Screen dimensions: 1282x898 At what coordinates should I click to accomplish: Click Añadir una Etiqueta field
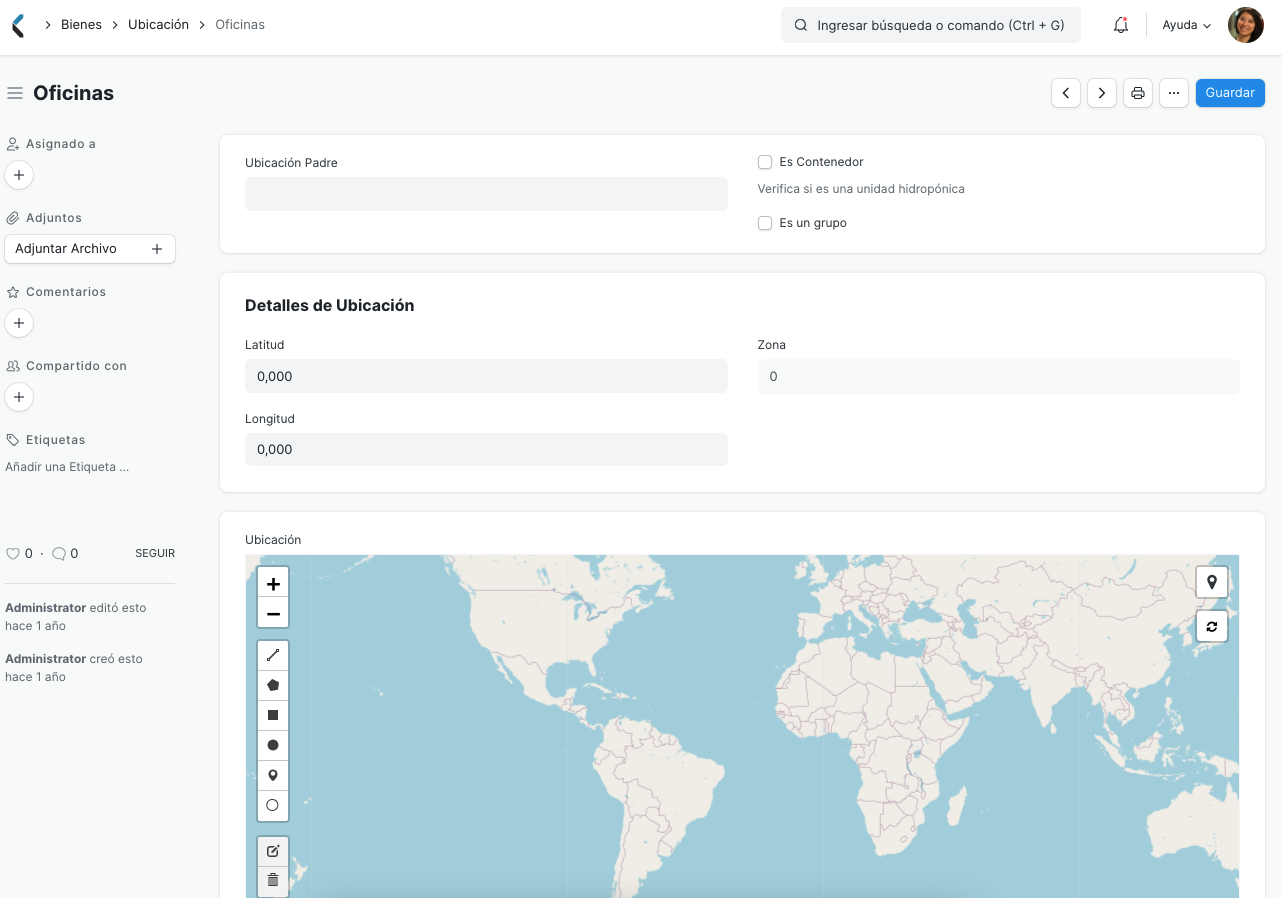67,467
